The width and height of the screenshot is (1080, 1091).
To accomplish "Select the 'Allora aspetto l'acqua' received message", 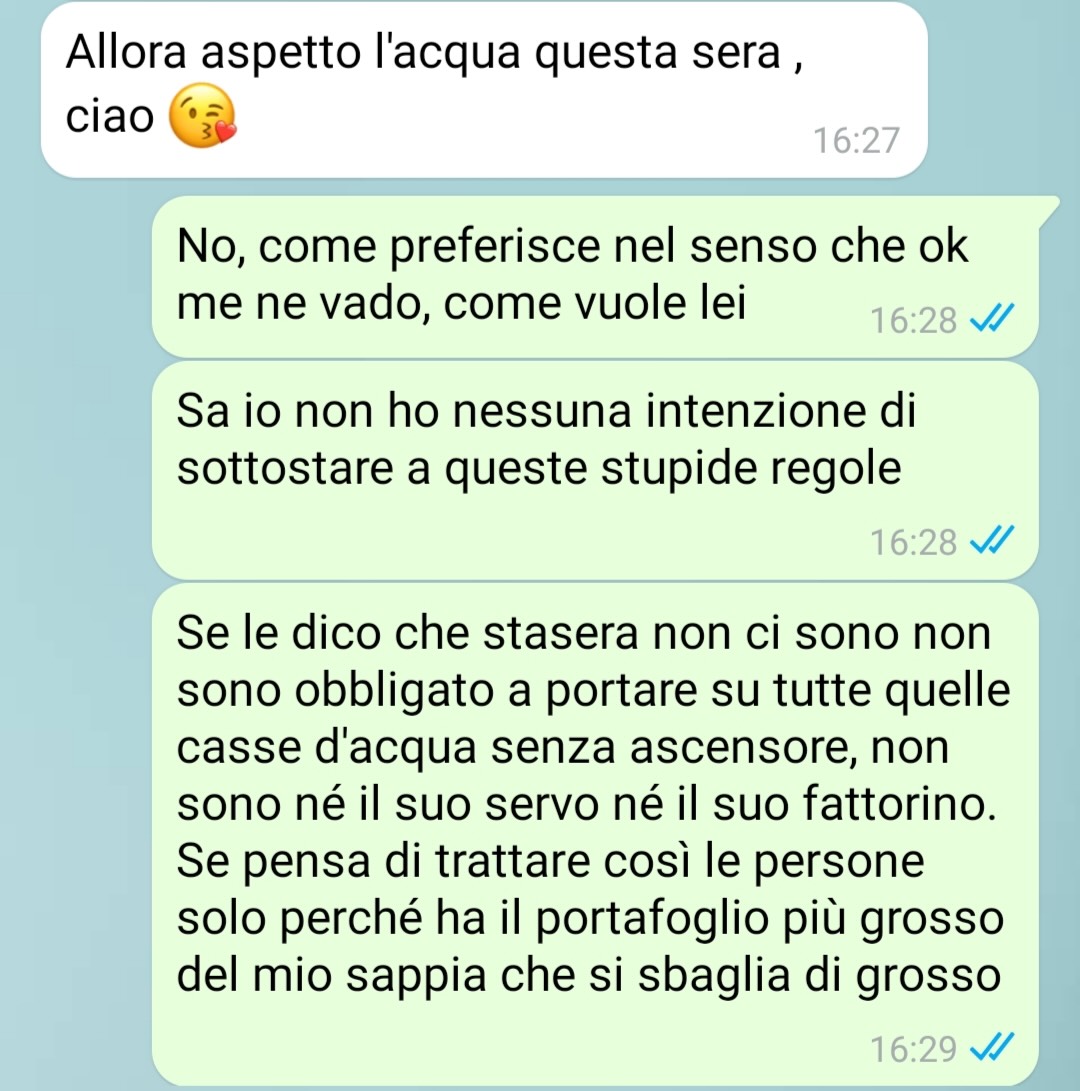I will click(x=484, y=90).
